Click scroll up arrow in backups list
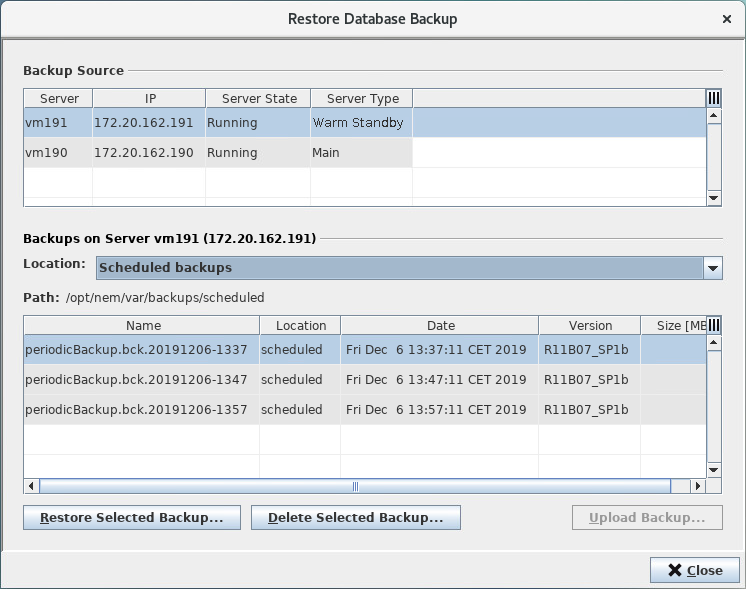 pyautogui.click(x=714, y=343)
